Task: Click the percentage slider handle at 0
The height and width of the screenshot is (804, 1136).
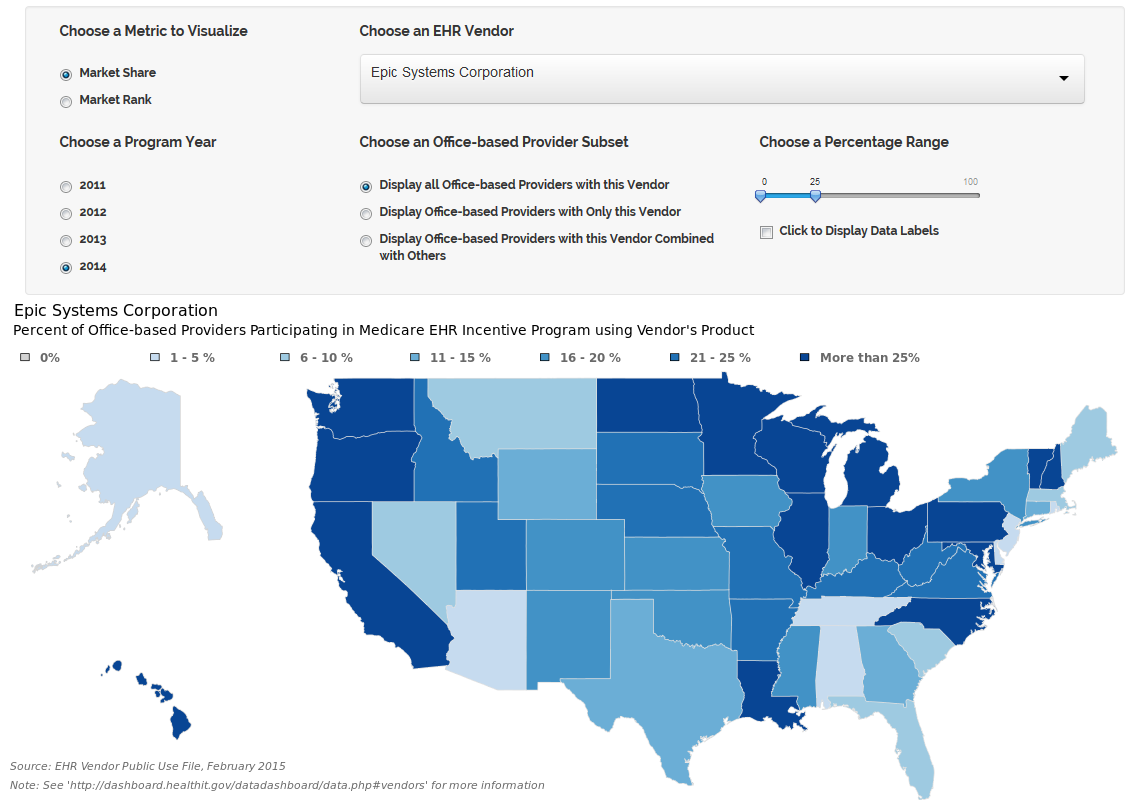Action: [760, 196]
